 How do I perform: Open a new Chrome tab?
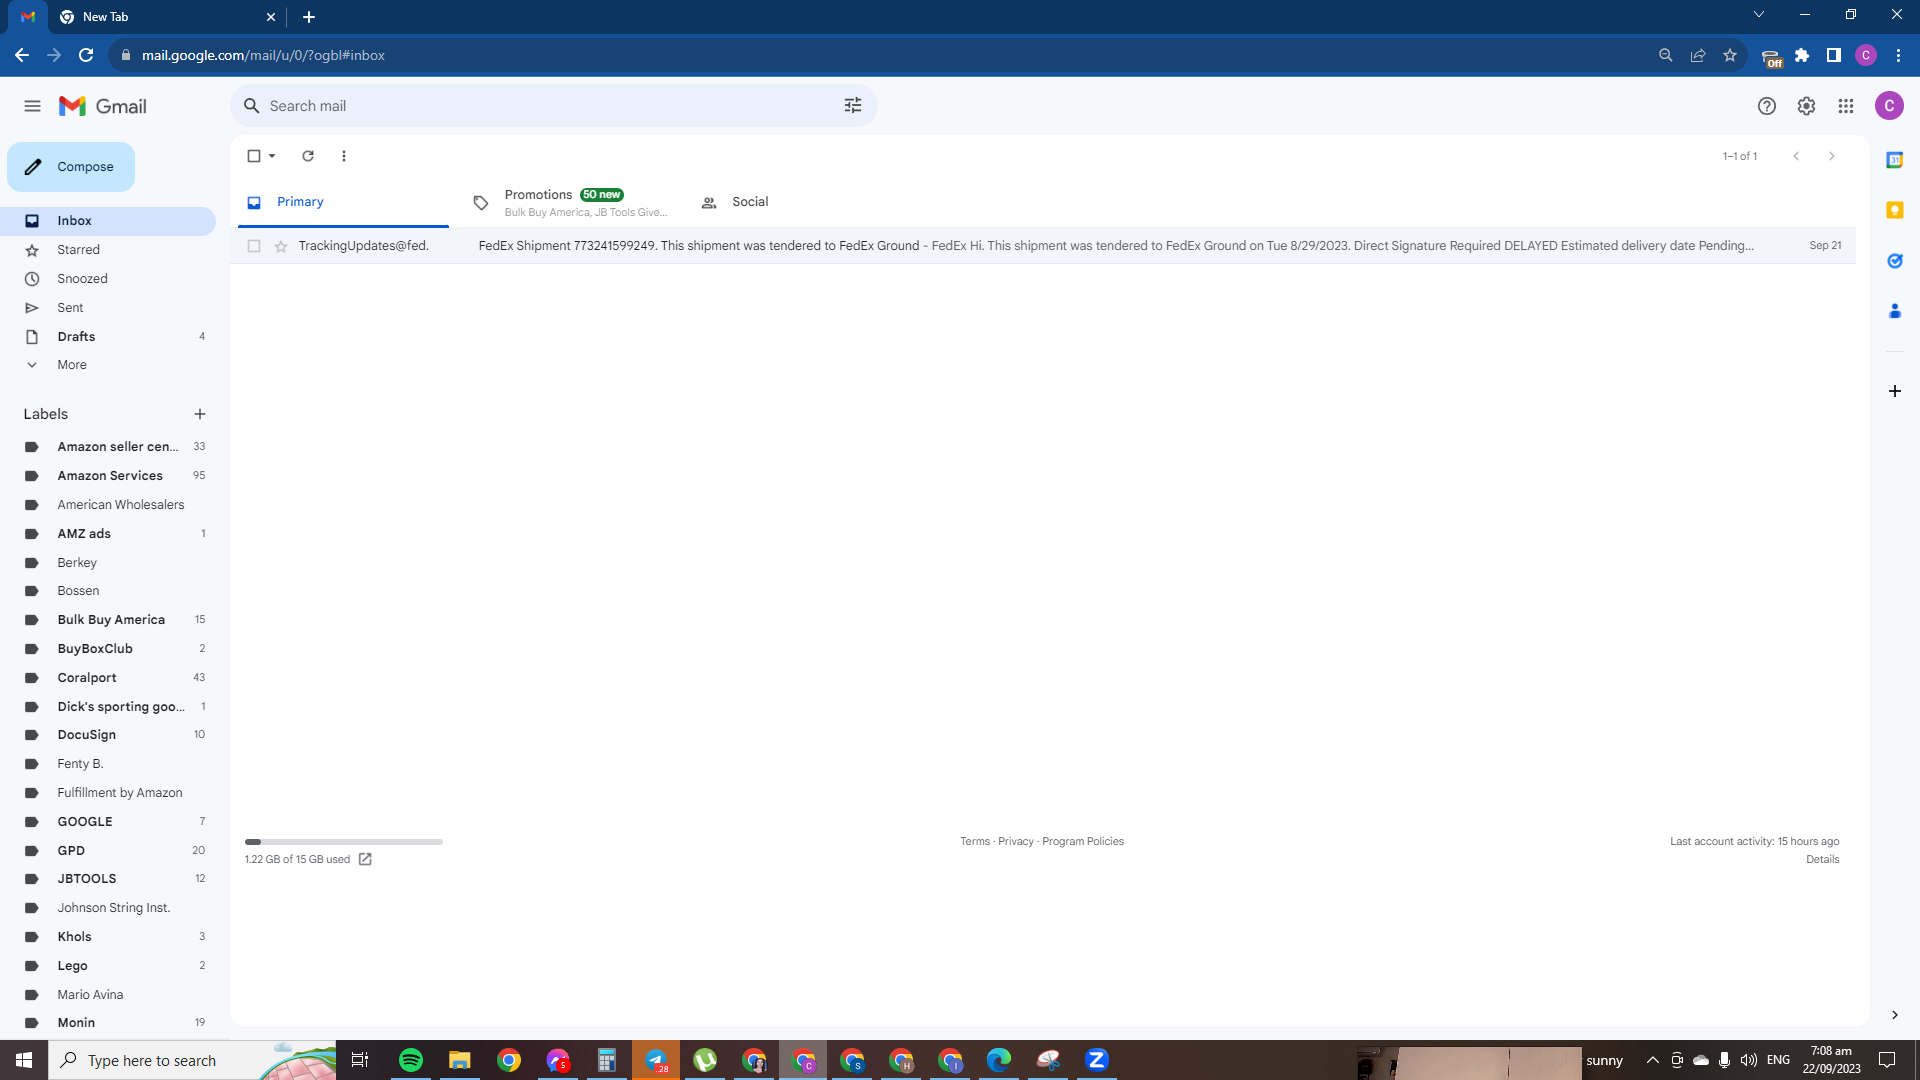click(309, 17)
